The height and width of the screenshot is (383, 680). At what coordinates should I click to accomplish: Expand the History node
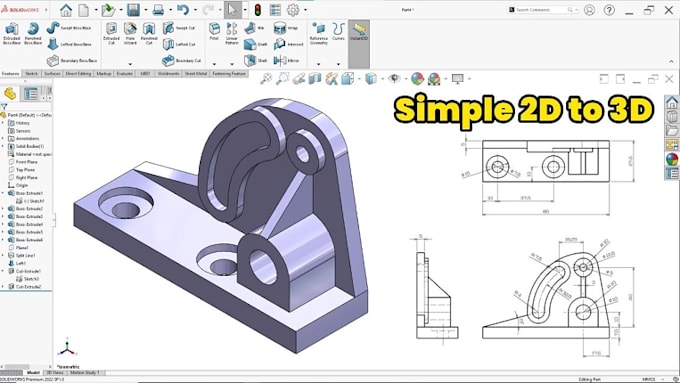(3, 123)
